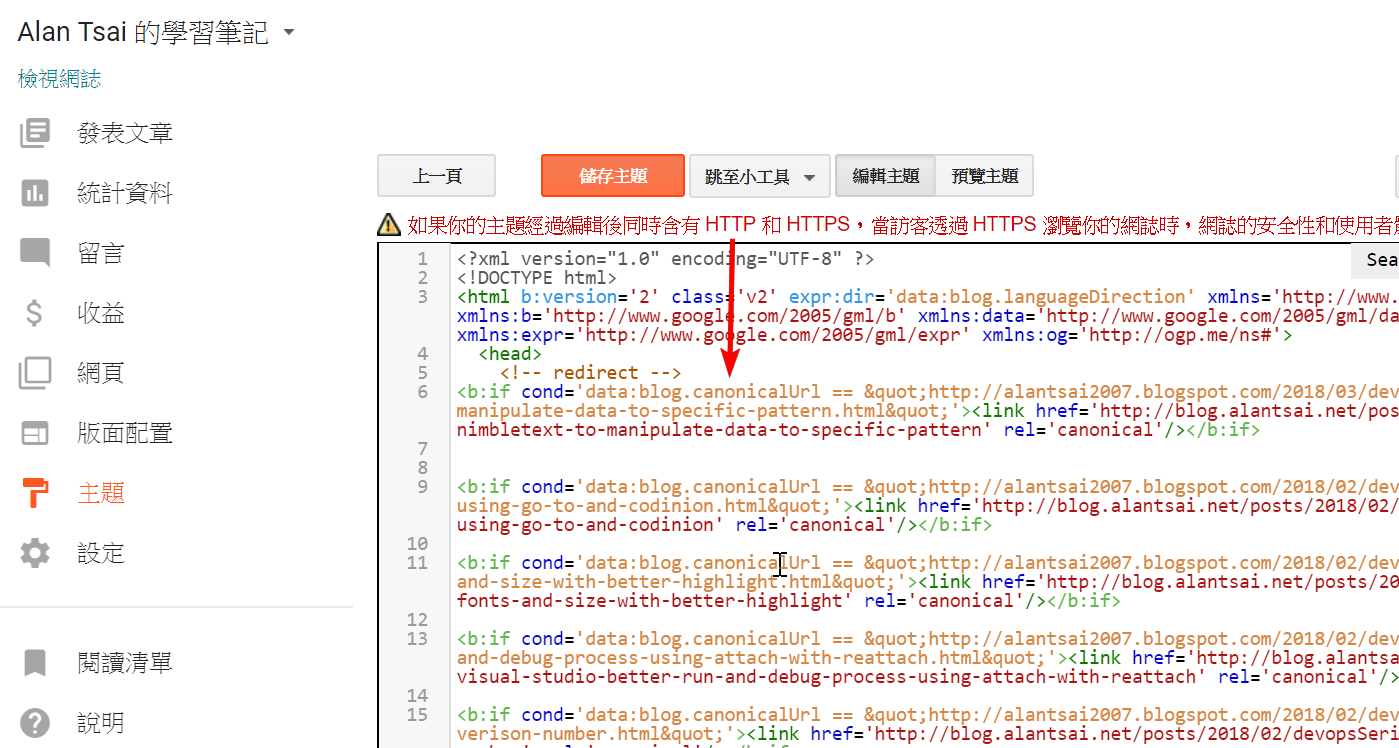Click the HTTPS warning triangle icon
The width and height of the screenshot is (1399, 748).
coord(388,224)
